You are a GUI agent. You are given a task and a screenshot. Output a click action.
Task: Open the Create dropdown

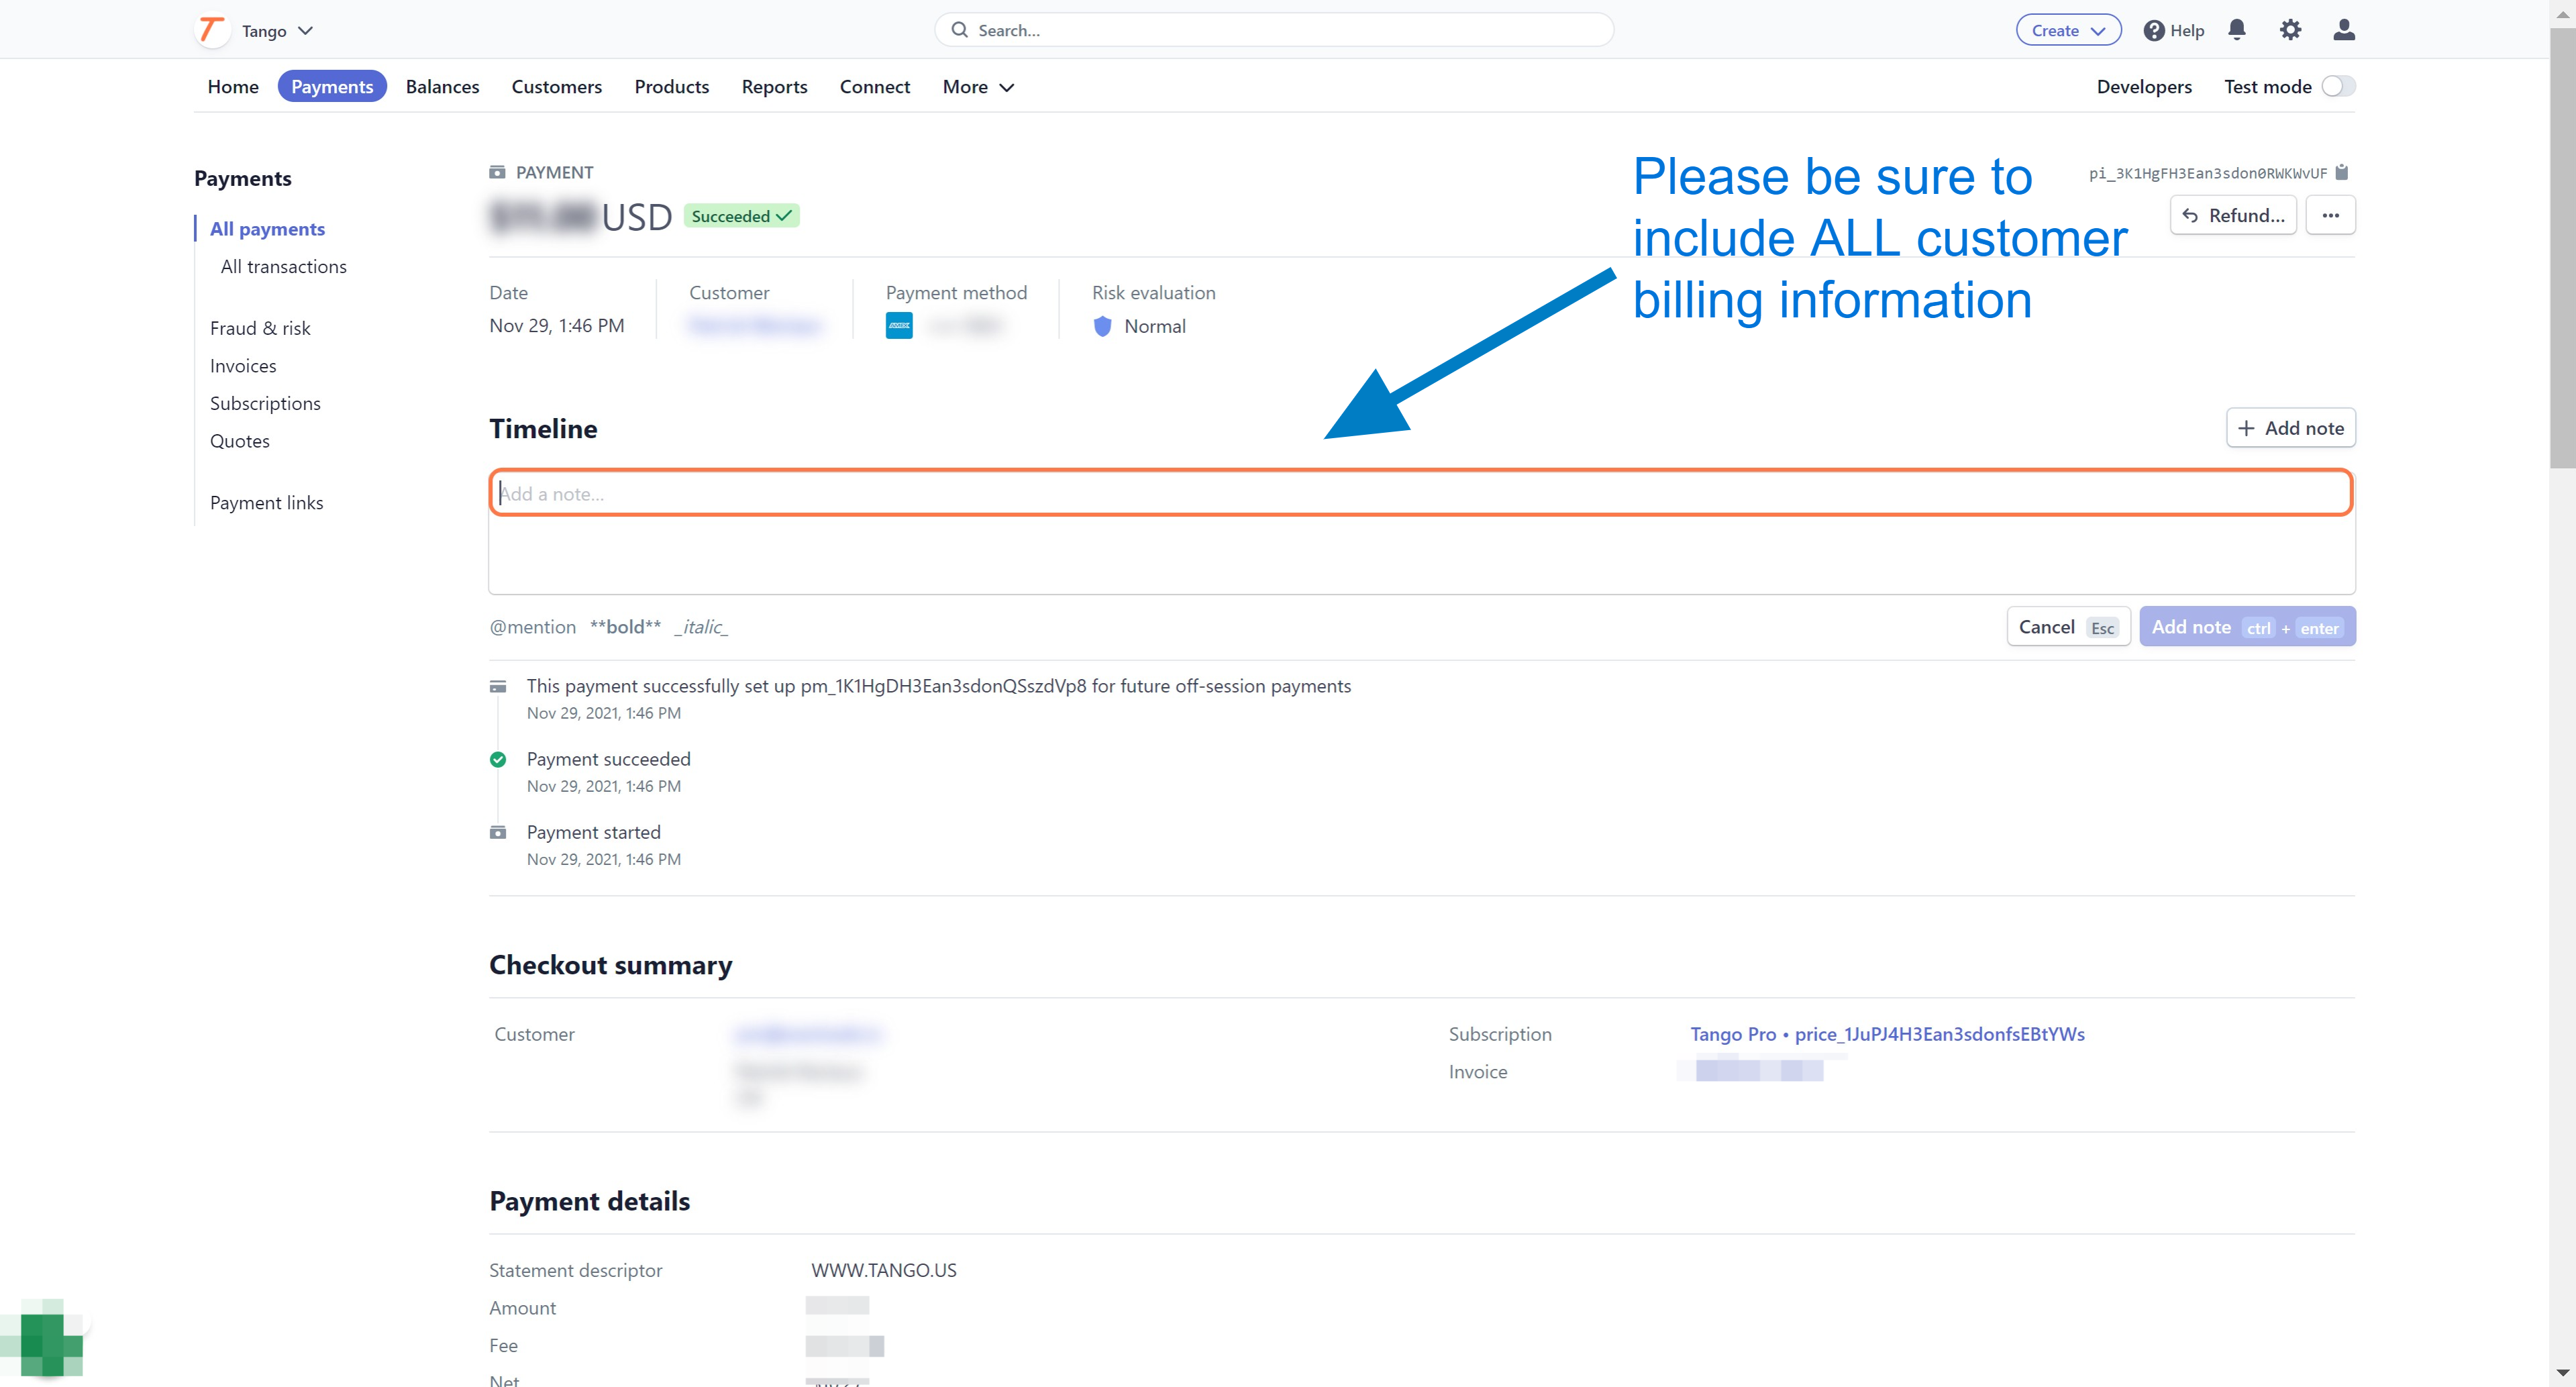pos(2068,30)
